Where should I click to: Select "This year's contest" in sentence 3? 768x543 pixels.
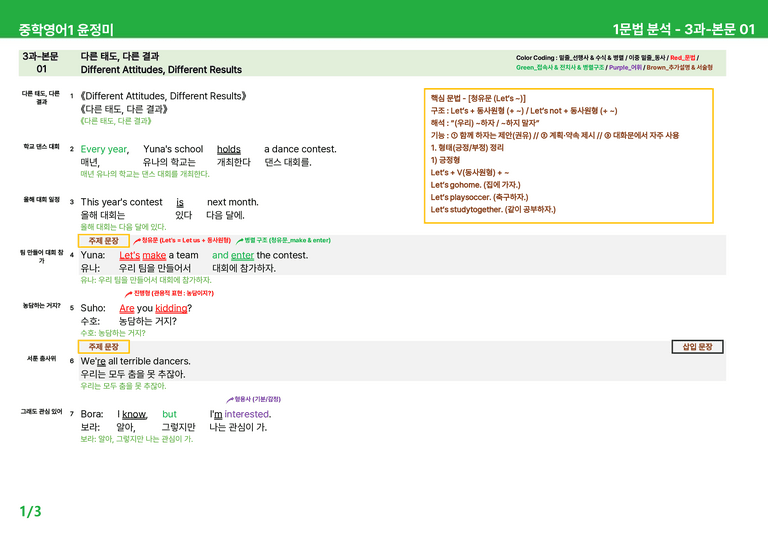[121, 202]
